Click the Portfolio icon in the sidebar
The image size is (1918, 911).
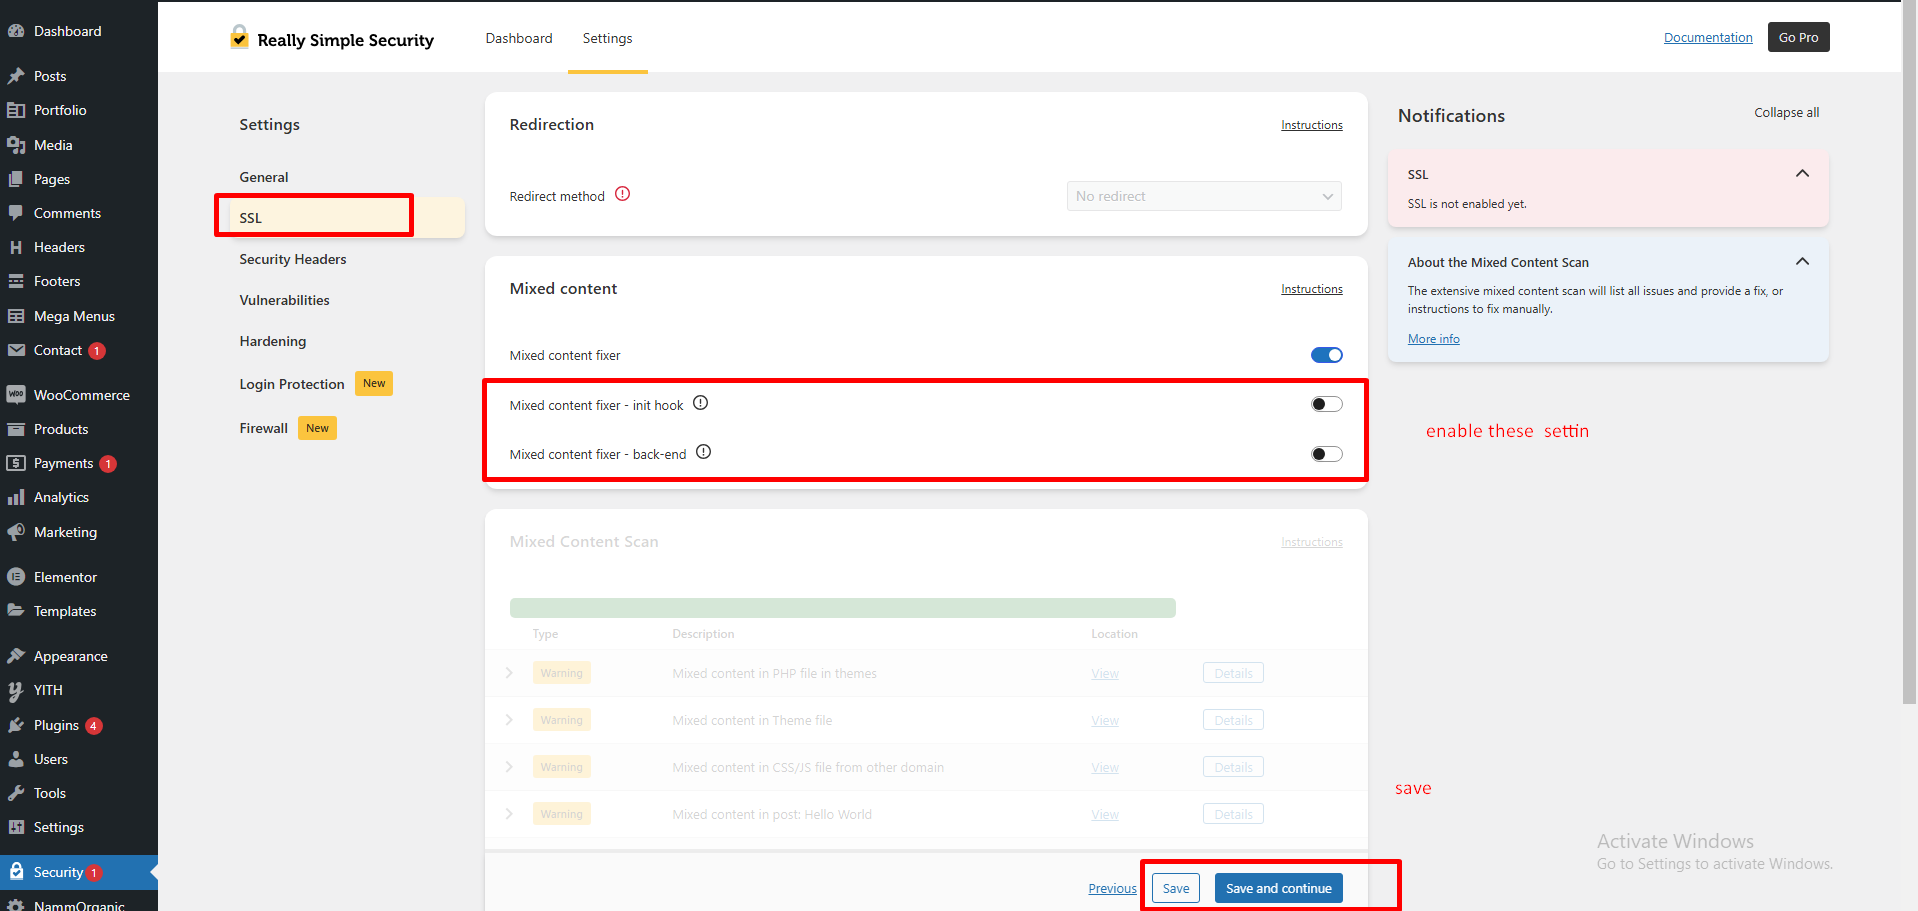16,110
